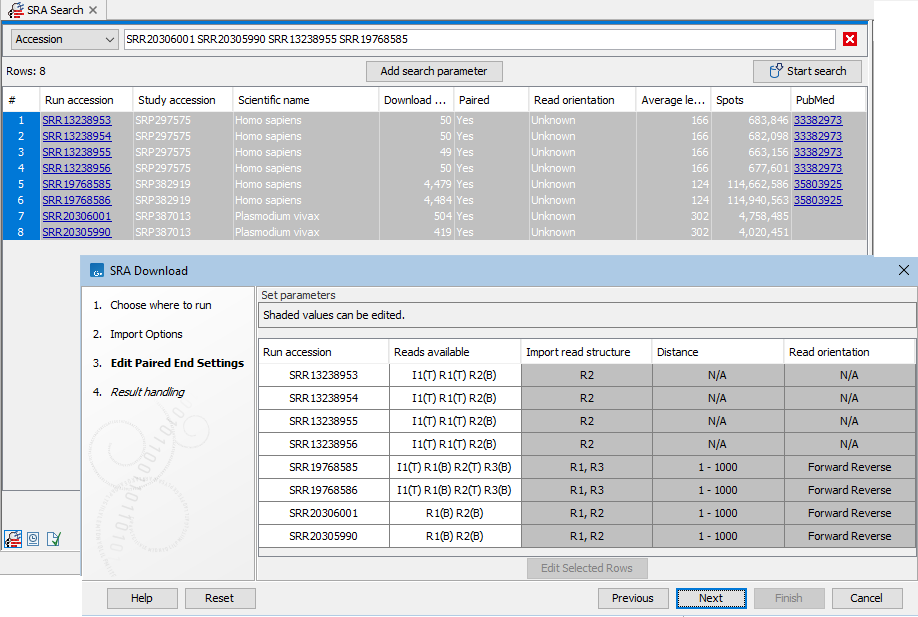
Task: Click the SRA Download title bar icon
Action: pyautogui.click(x=97, y=270)
